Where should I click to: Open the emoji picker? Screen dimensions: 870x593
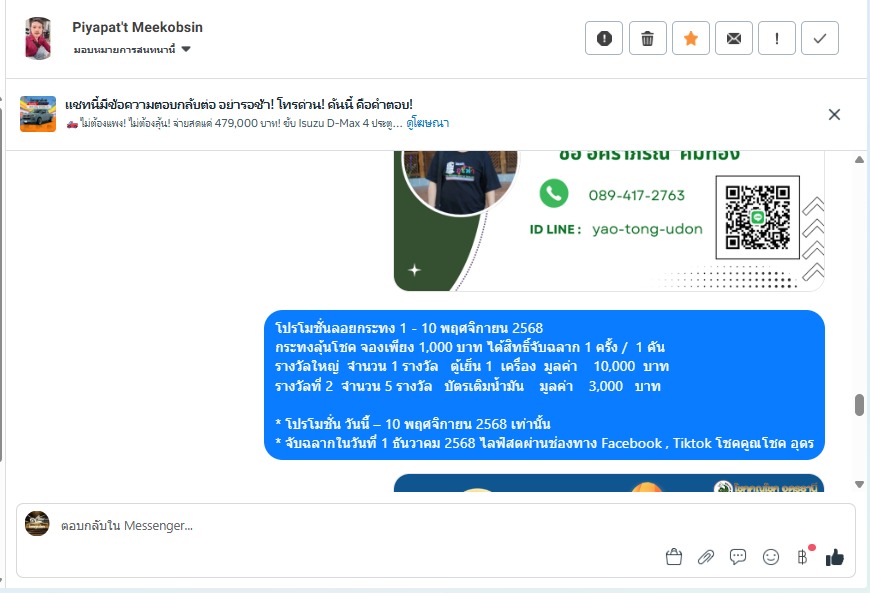tap(771, 557)
